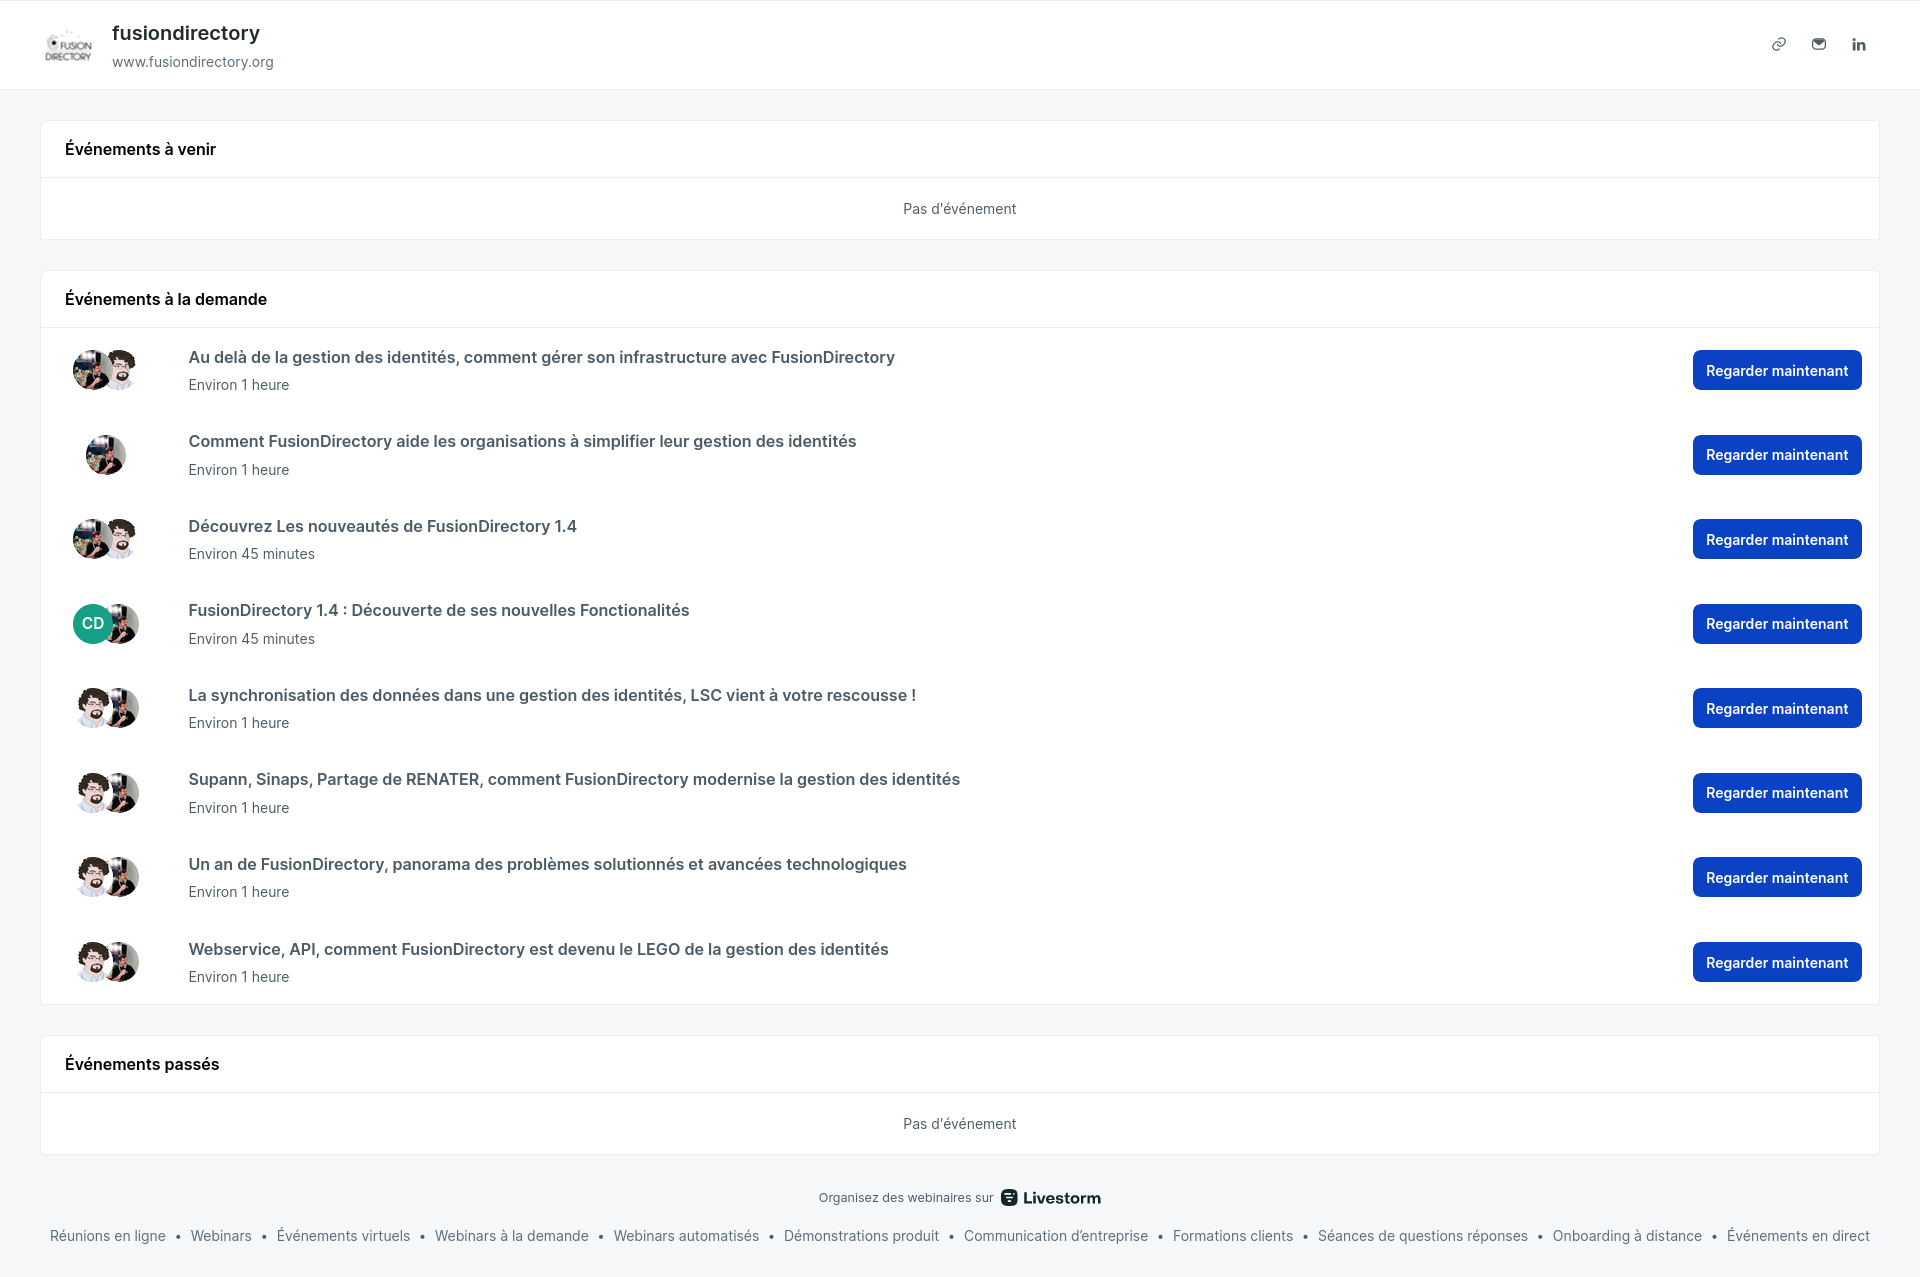Open 'Onboarding à distance' footer link
Image resolution: width=1920 pixels, height=1277 pixels.
1627,1236
